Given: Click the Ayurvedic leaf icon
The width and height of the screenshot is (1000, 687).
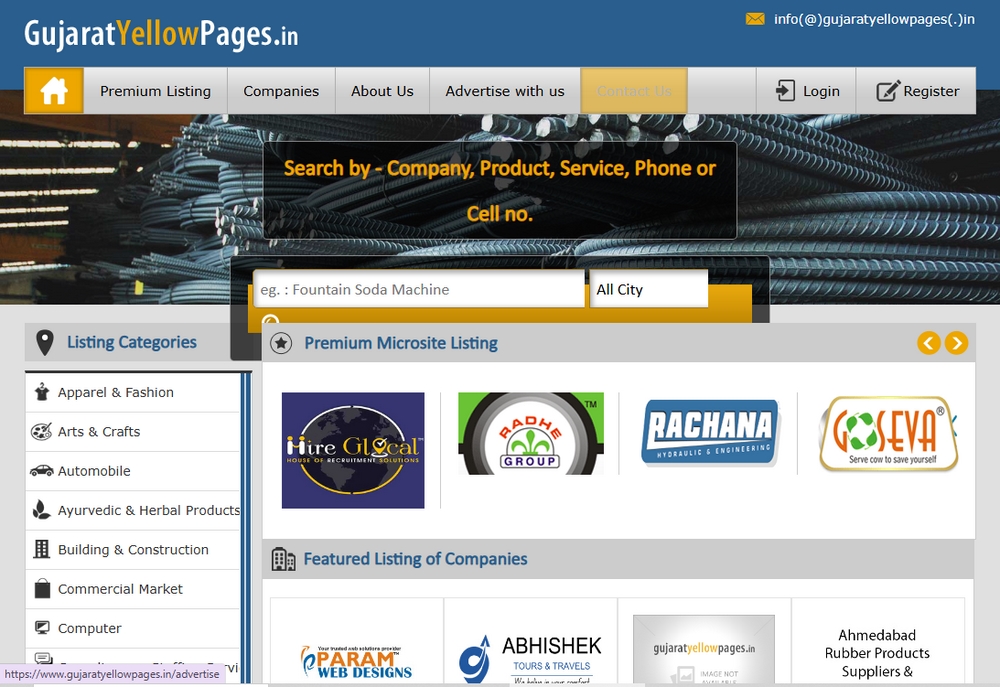Looking at the screenshot, I should [41, 510].
